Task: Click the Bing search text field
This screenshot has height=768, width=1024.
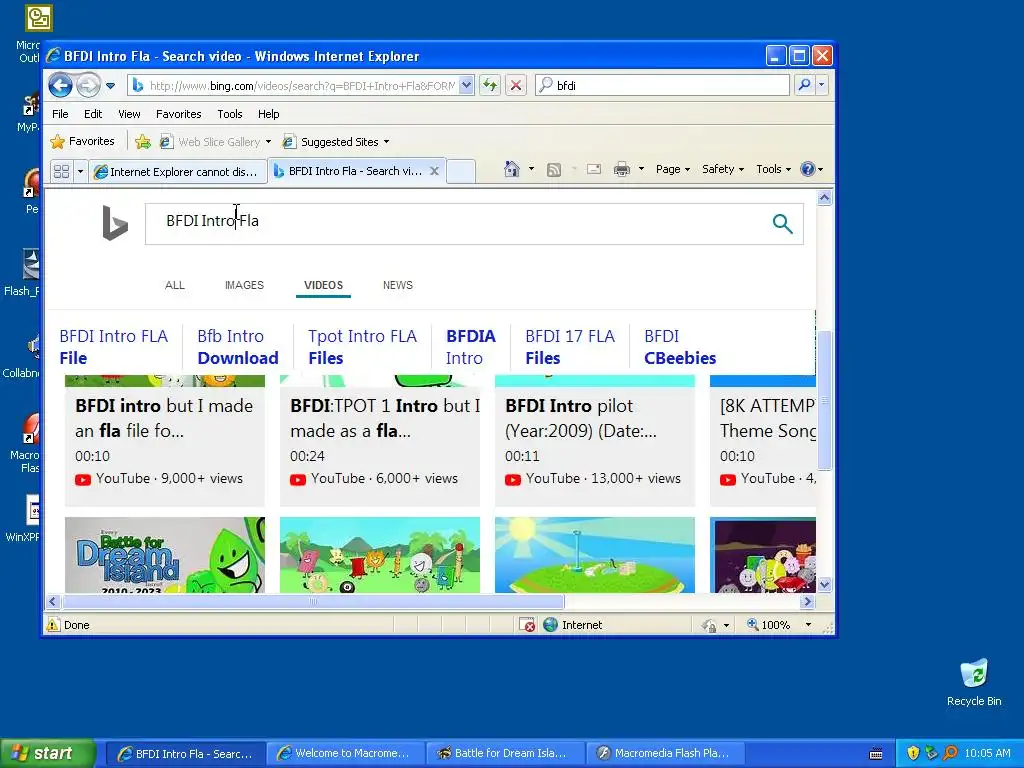Action: (457, 223)
